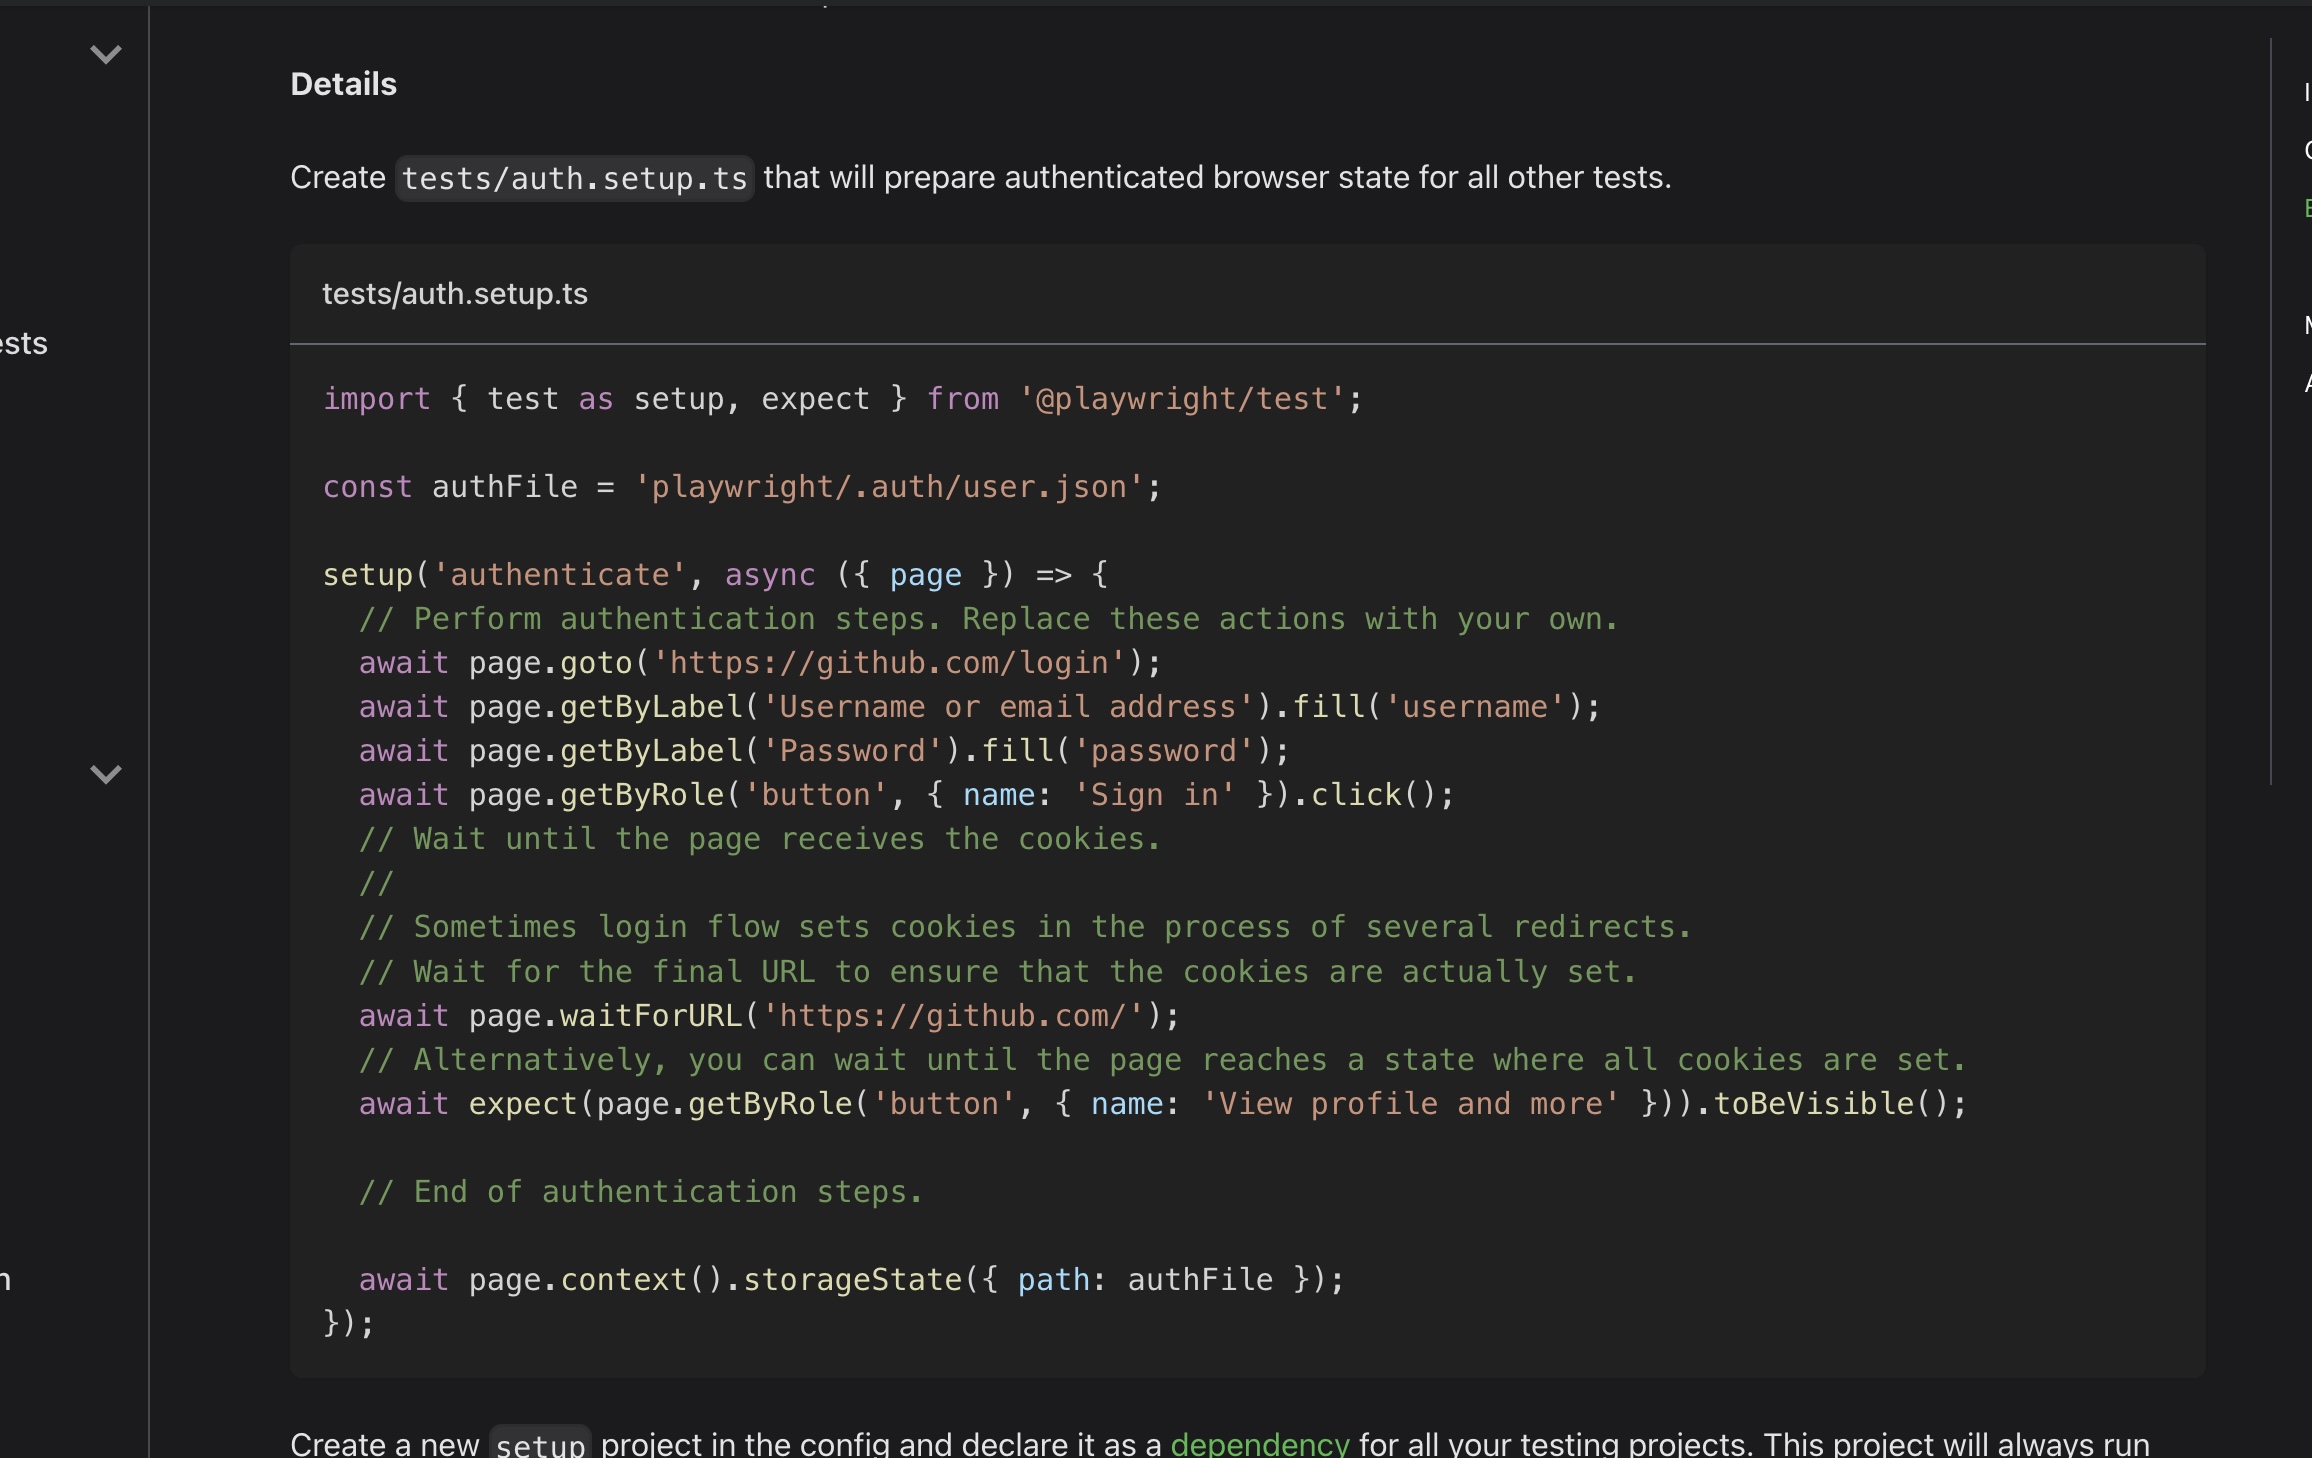Open the second table-of-contents entry starting with 'C'
Screen dimensions: 2312x1458
(2306, 150)
